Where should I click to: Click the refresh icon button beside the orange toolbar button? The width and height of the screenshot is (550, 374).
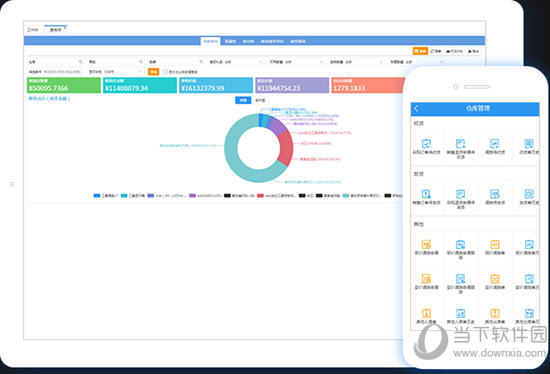pyautogui.click(x=436, y=51)
